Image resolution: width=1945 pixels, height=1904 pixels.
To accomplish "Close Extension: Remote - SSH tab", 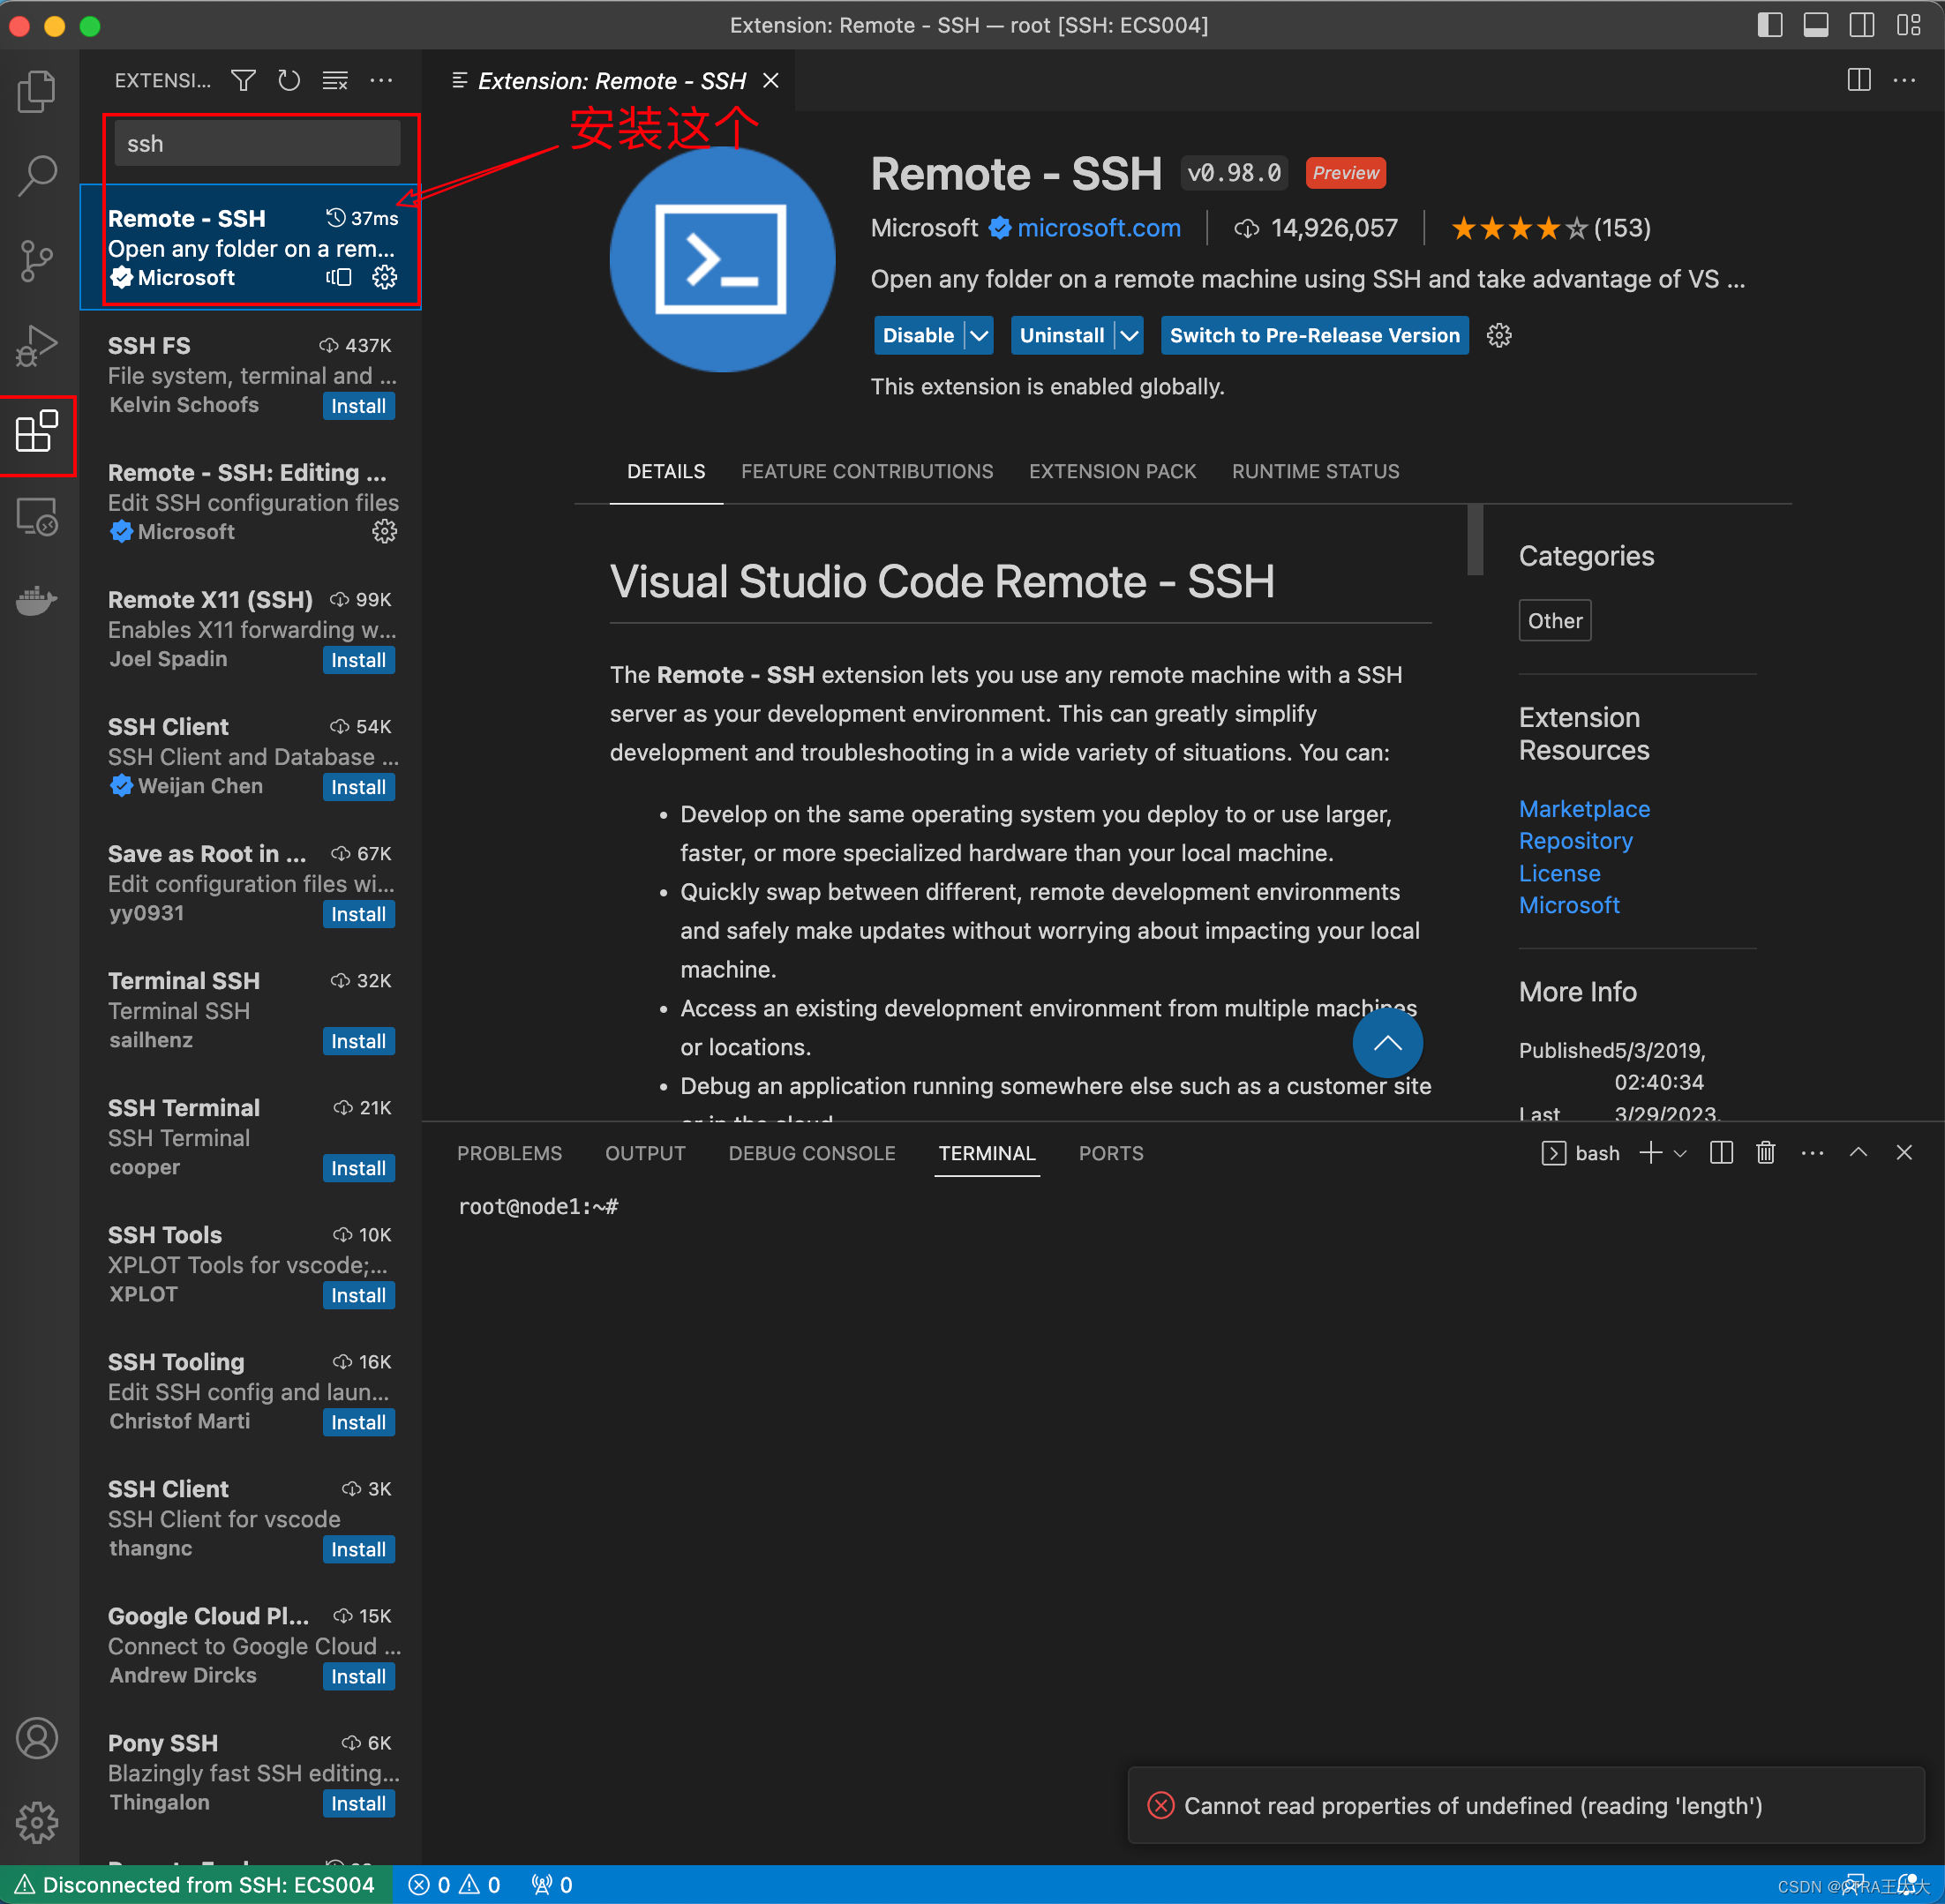I will click(771, 81).
